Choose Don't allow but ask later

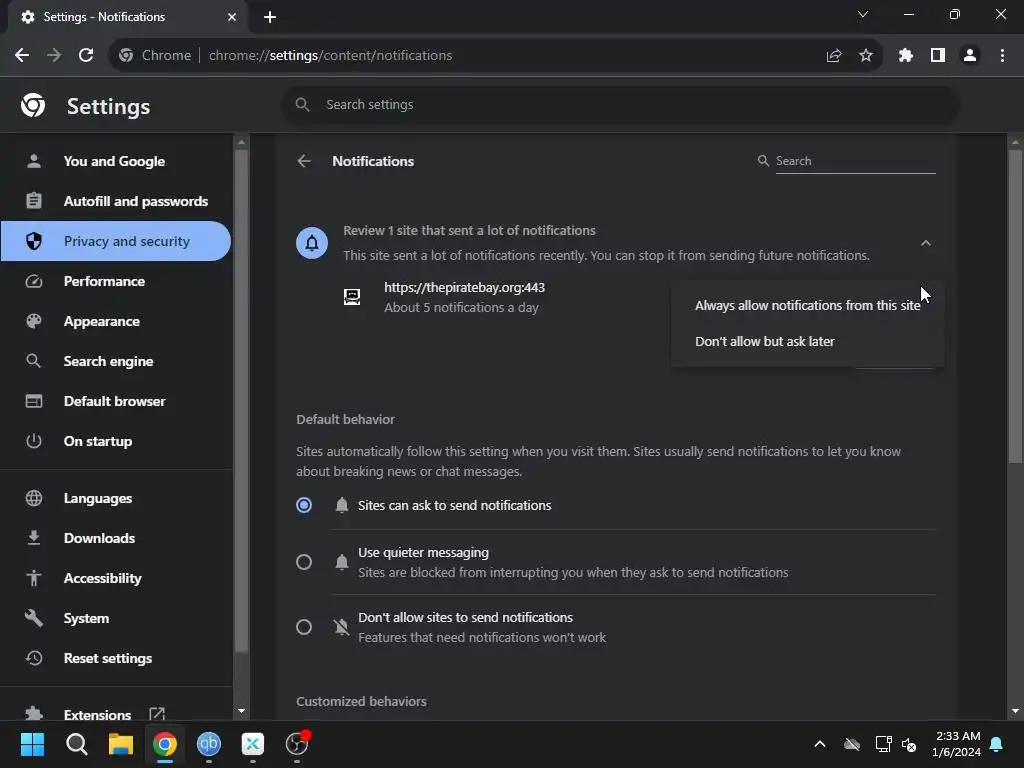pyautogui.click(x=808, y=342)
